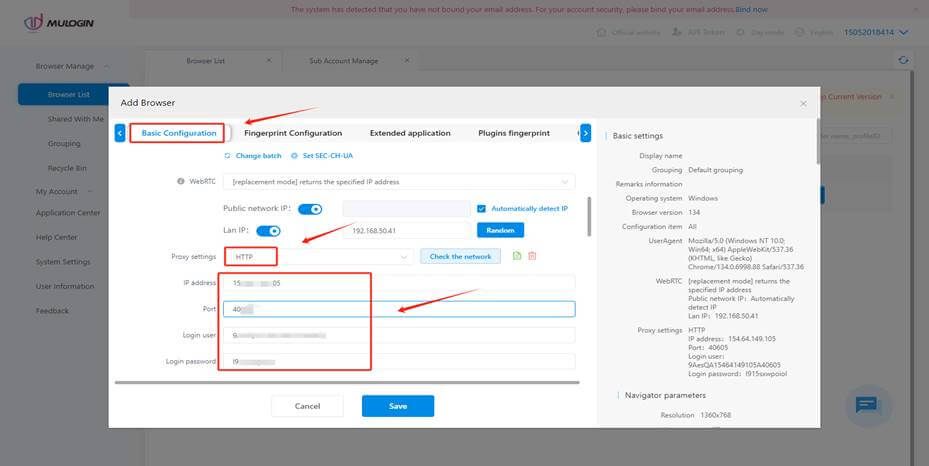The image size is (929, 466).
Task: Close the Browser List tab
Action: pos(268,60)
